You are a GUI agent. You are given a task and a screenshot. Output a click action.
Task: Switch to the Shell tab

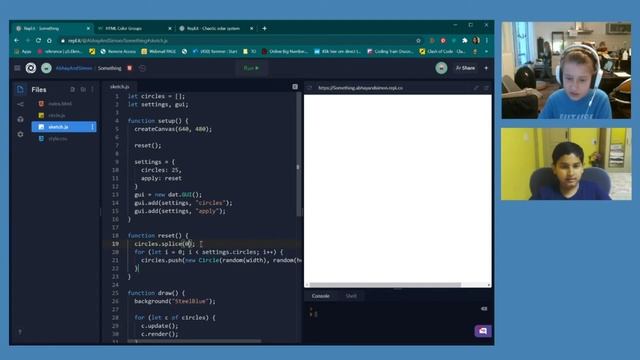click(351, 296)
